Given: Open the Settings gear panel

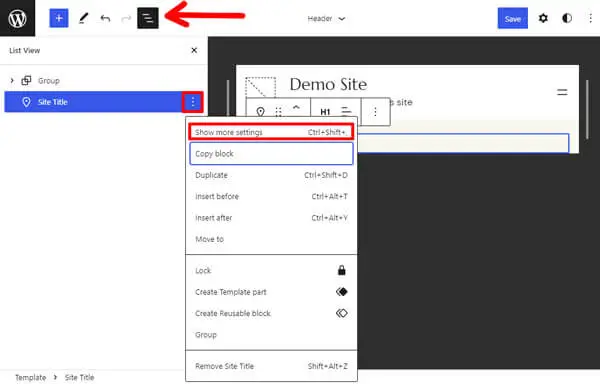Looking at the screenshot, I should click(543, 18).
